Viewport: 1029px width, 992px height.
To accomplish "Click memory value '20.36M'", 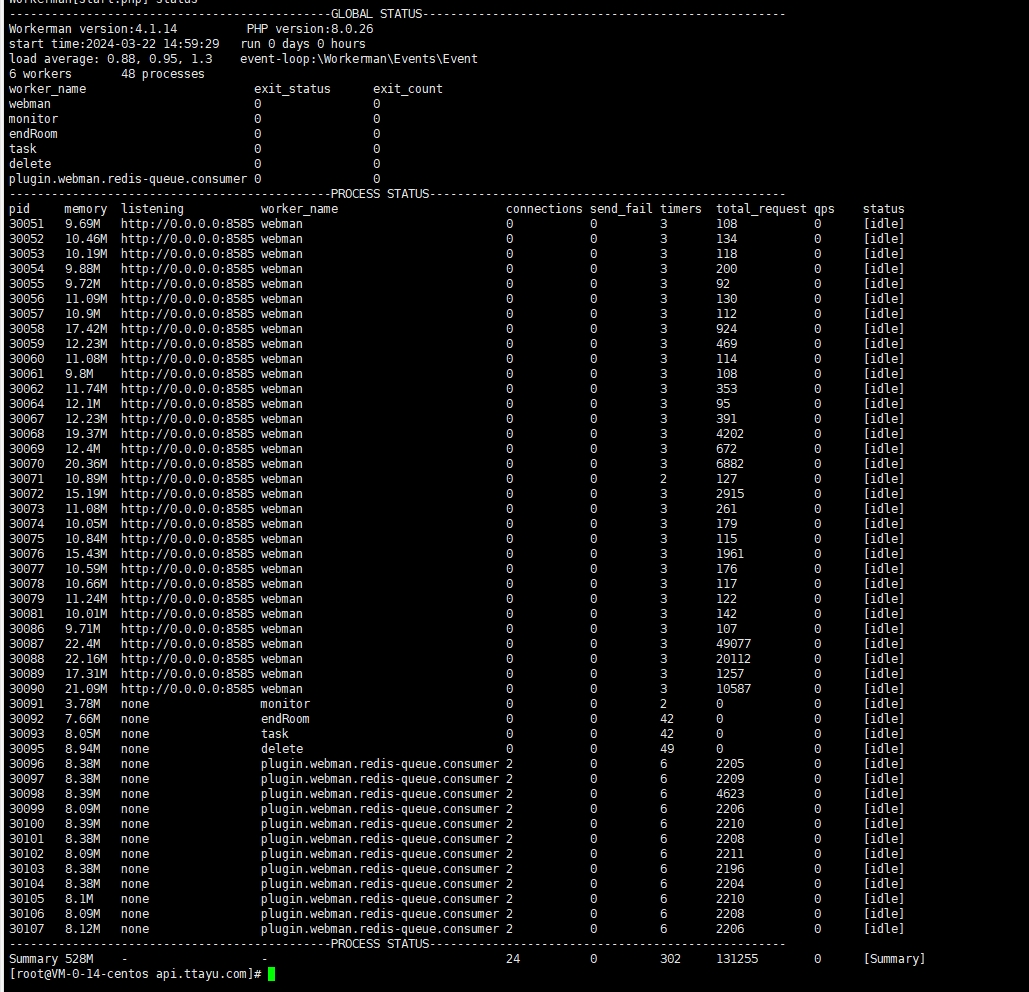I will pos(85,464).
